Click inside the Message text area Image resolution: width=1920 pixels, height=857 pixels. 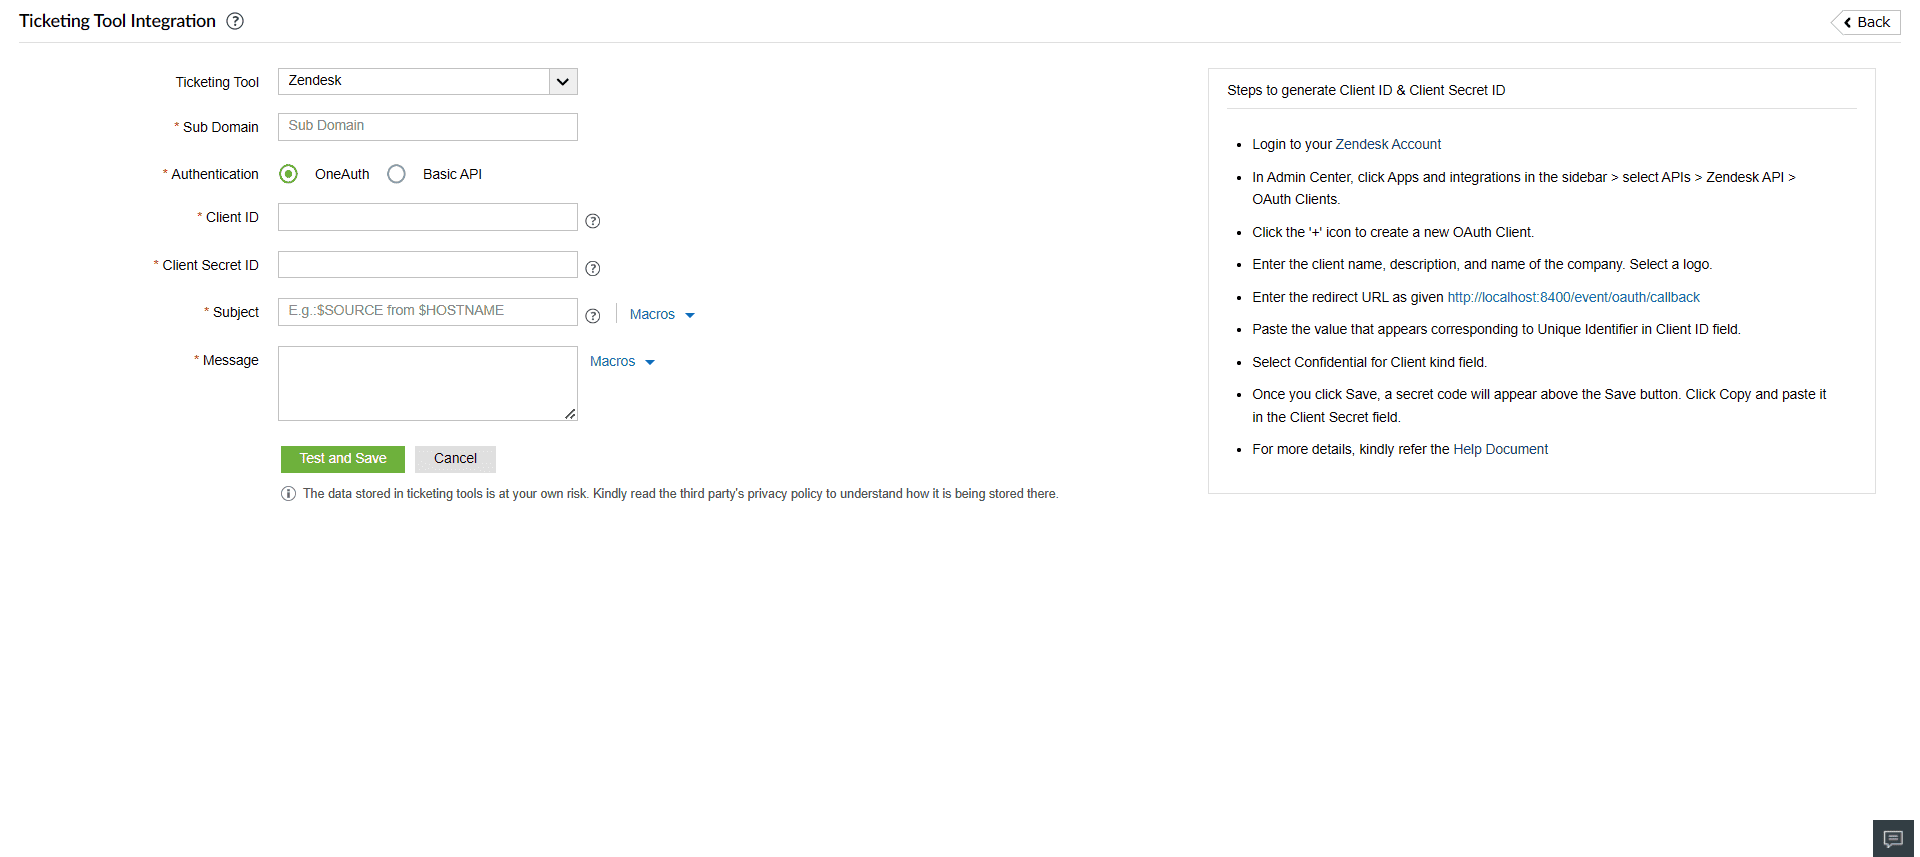click(428, 383)
